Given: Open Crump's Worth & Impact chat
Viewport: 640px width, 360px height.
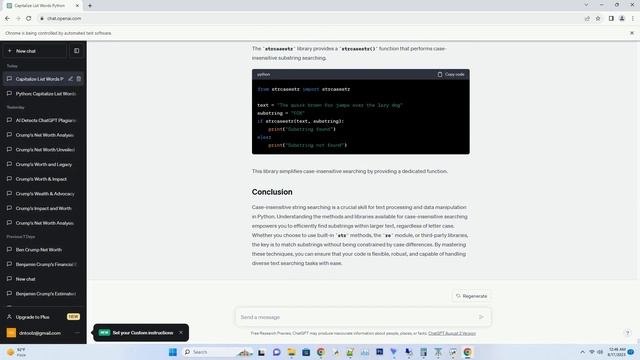Looking at the screenshot, I should point(43,179).
